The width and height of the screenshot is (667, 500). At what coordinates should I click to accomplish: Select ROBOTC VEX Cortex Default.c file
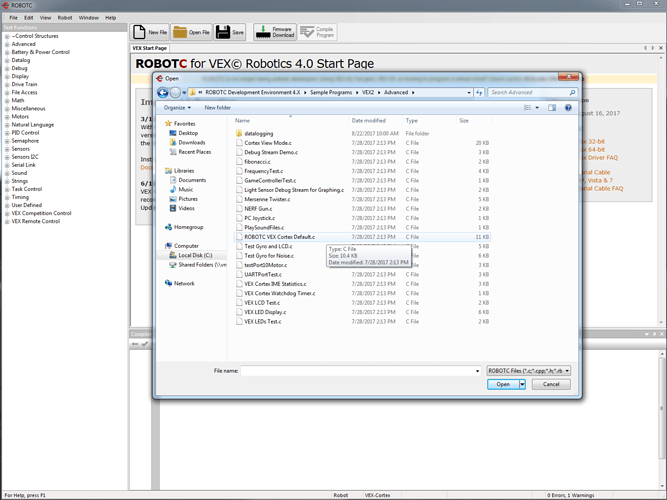pyautogui.click(x=362, y=237)
